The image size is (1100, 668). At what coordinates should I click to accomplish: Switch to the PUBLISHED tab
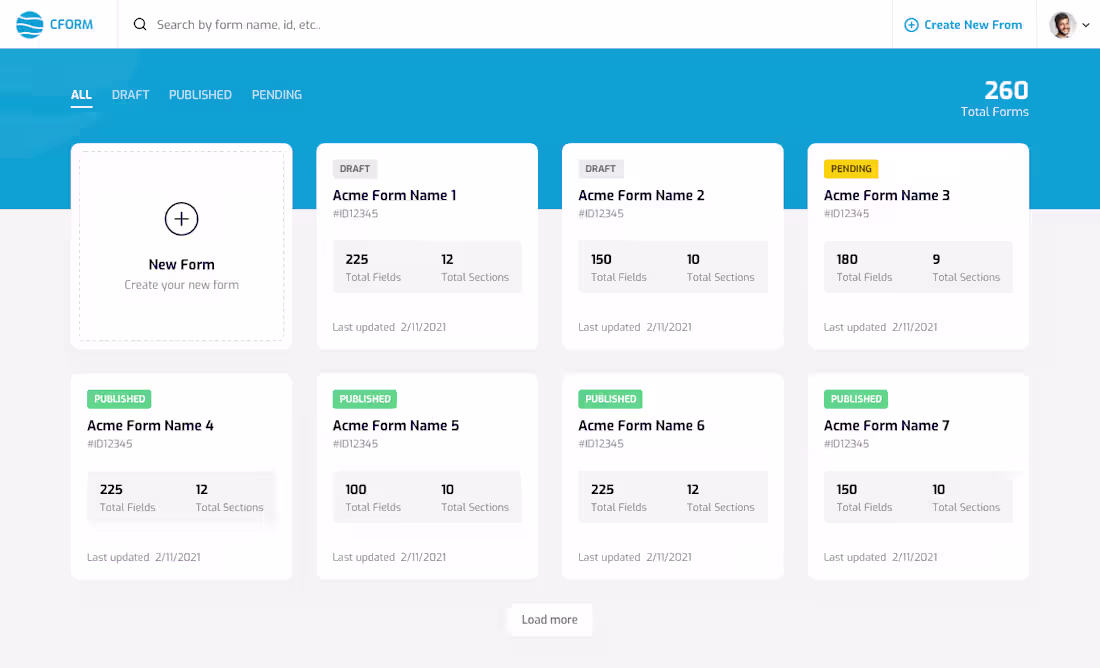[200, 95]
